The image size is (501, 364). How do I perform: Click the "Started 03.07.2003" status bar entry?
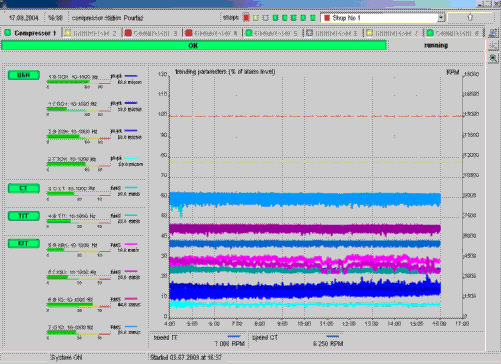(186, 358)
